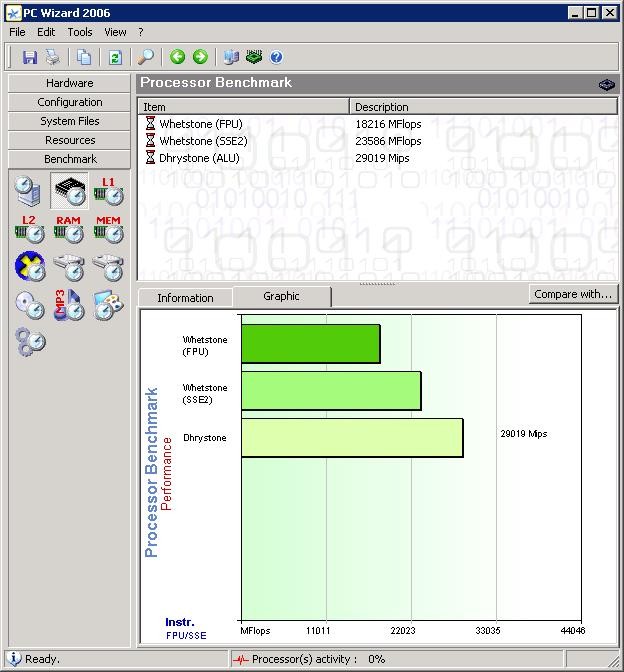
Task: Click the PC Wizard title bar icon
Action: [x=13, y=13]
